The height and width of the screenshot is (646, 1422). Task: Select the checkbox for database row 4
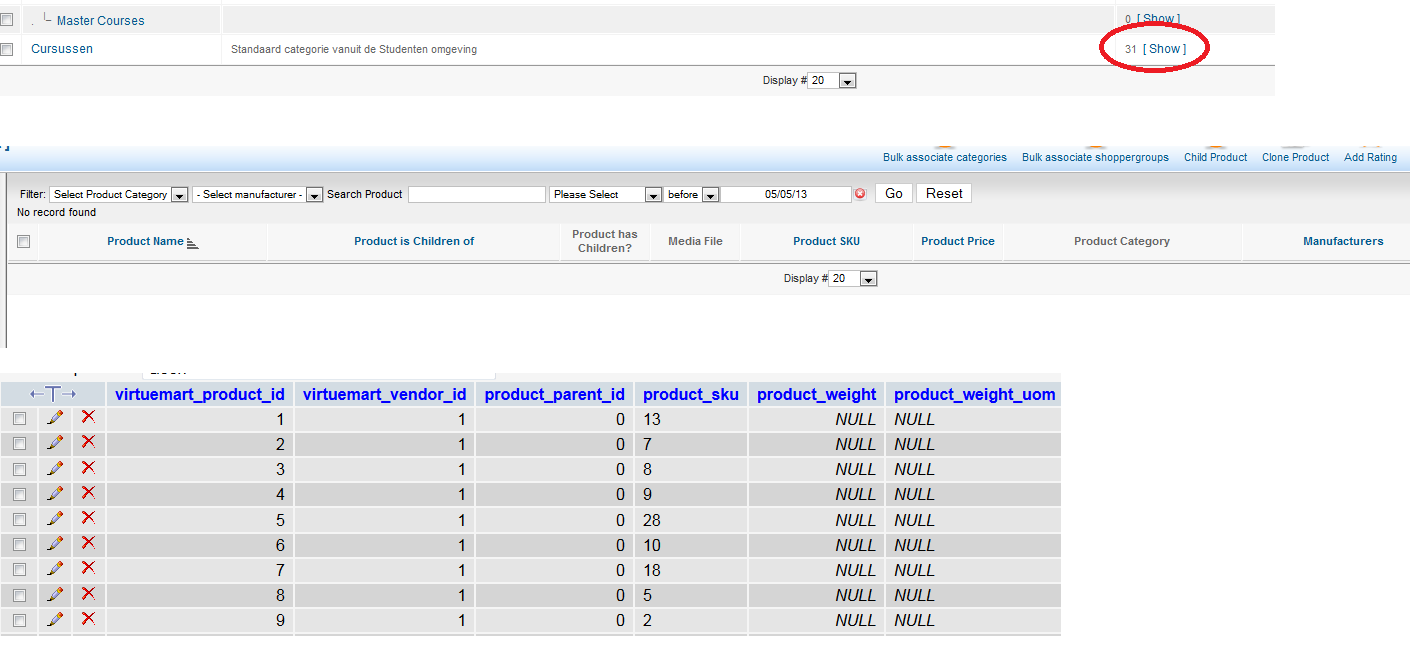pyautogui.click(x=19, y=494)
